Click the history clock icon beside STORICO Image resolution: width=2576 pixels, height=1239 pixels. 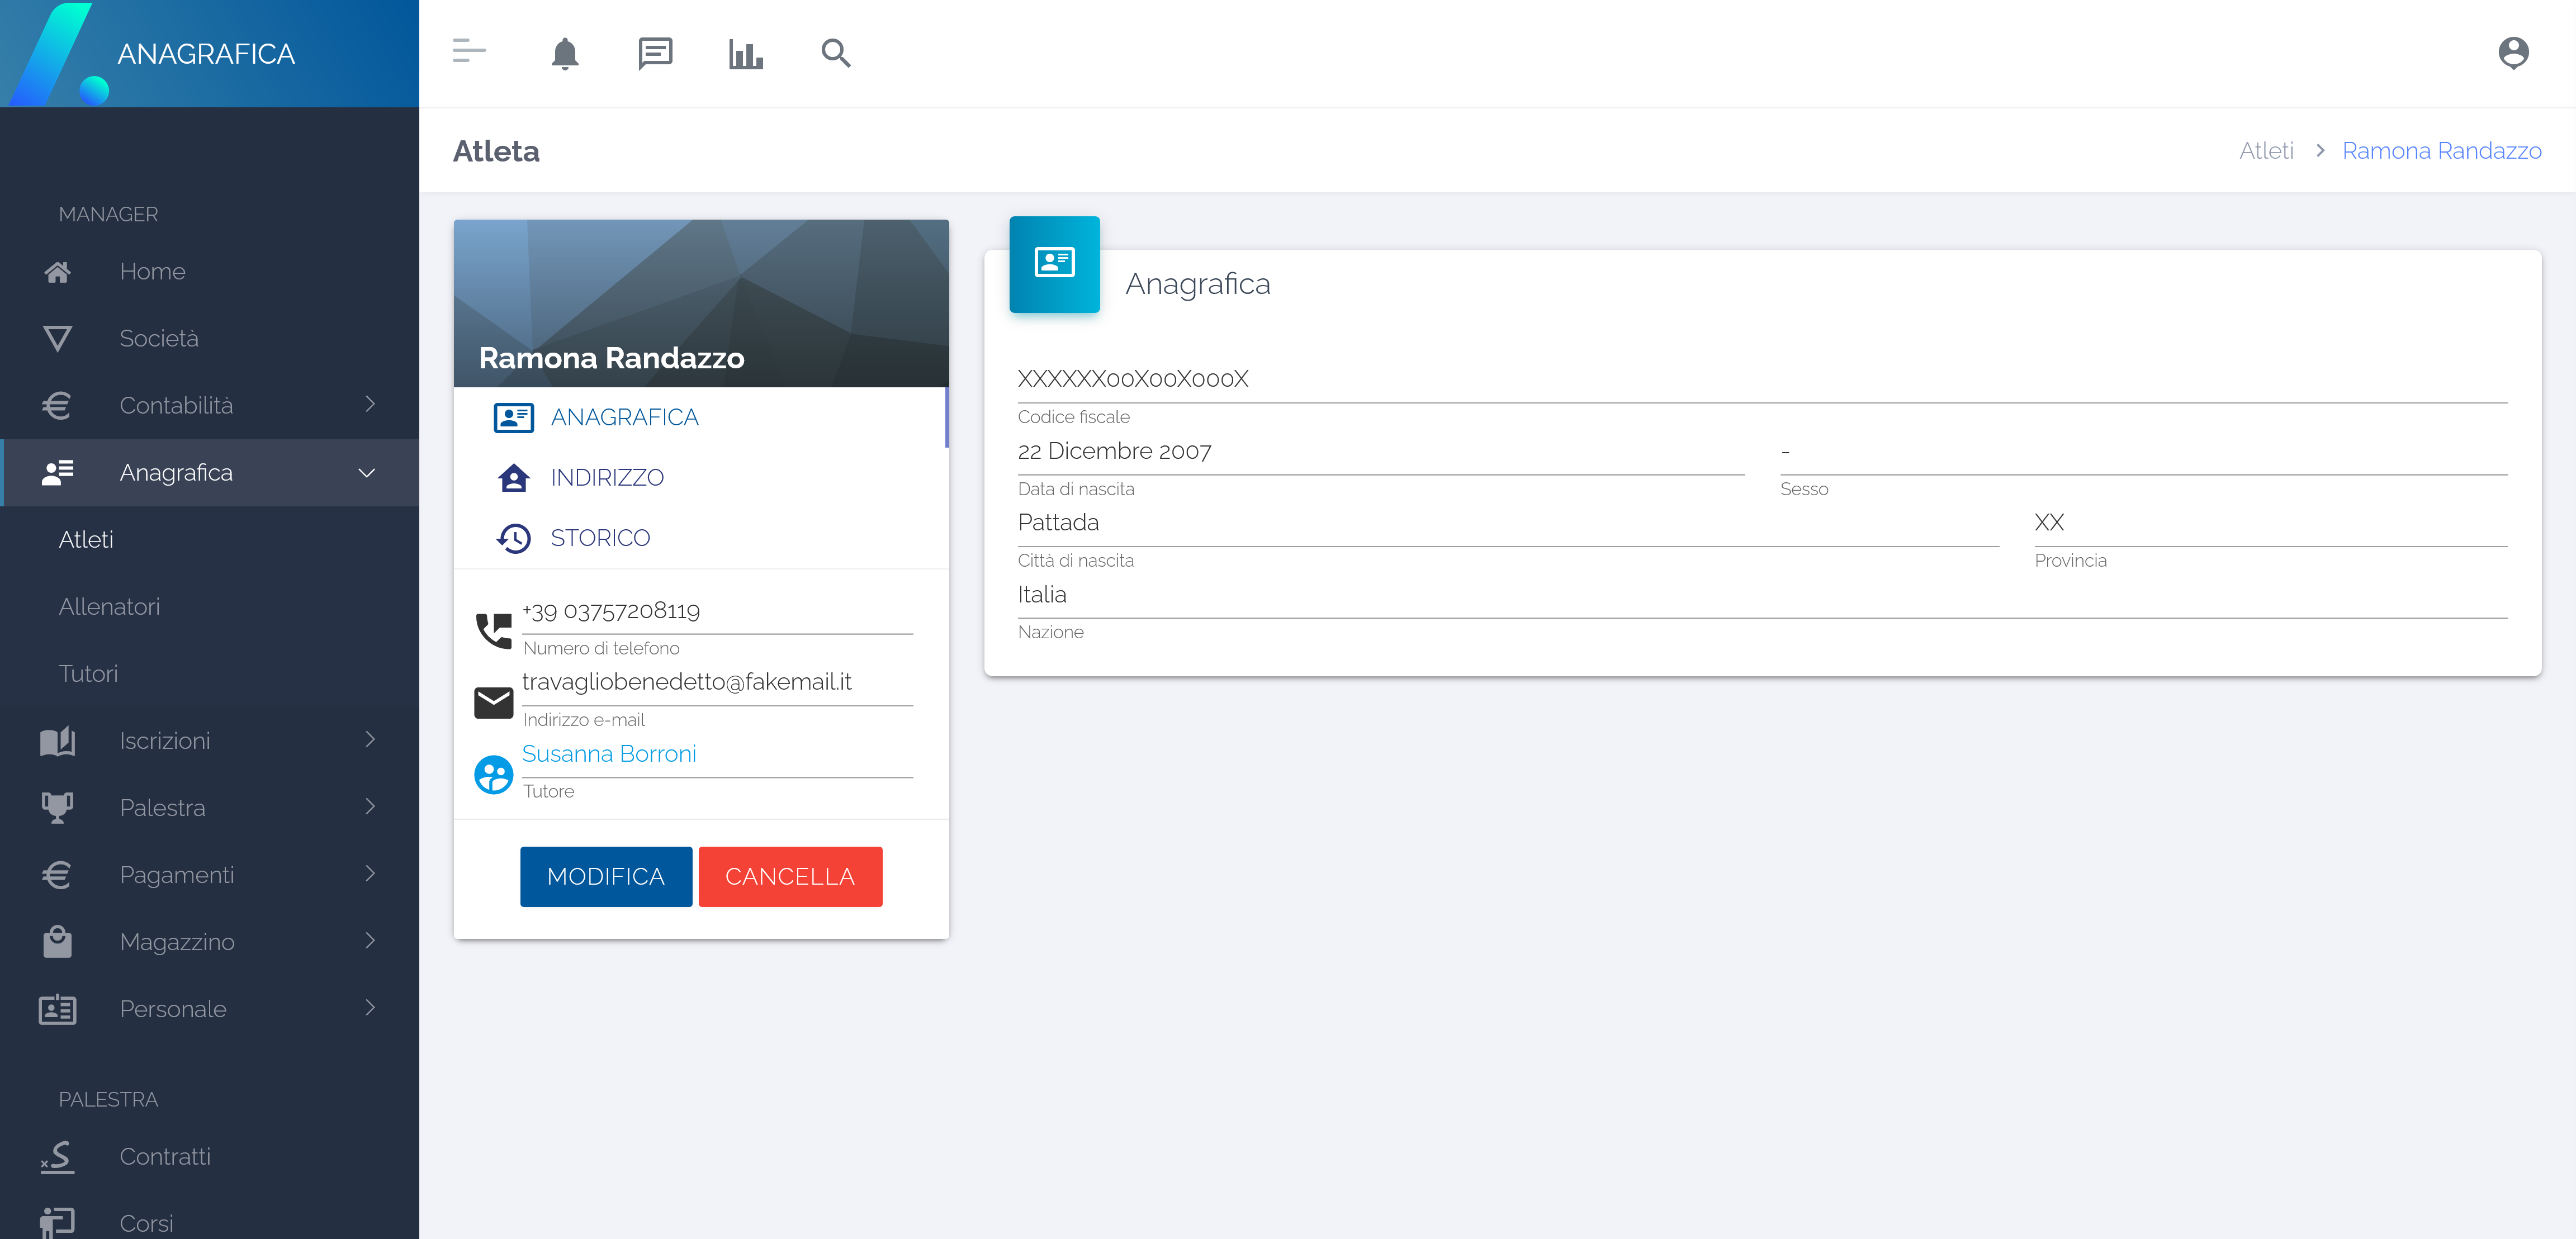[514, 538]
